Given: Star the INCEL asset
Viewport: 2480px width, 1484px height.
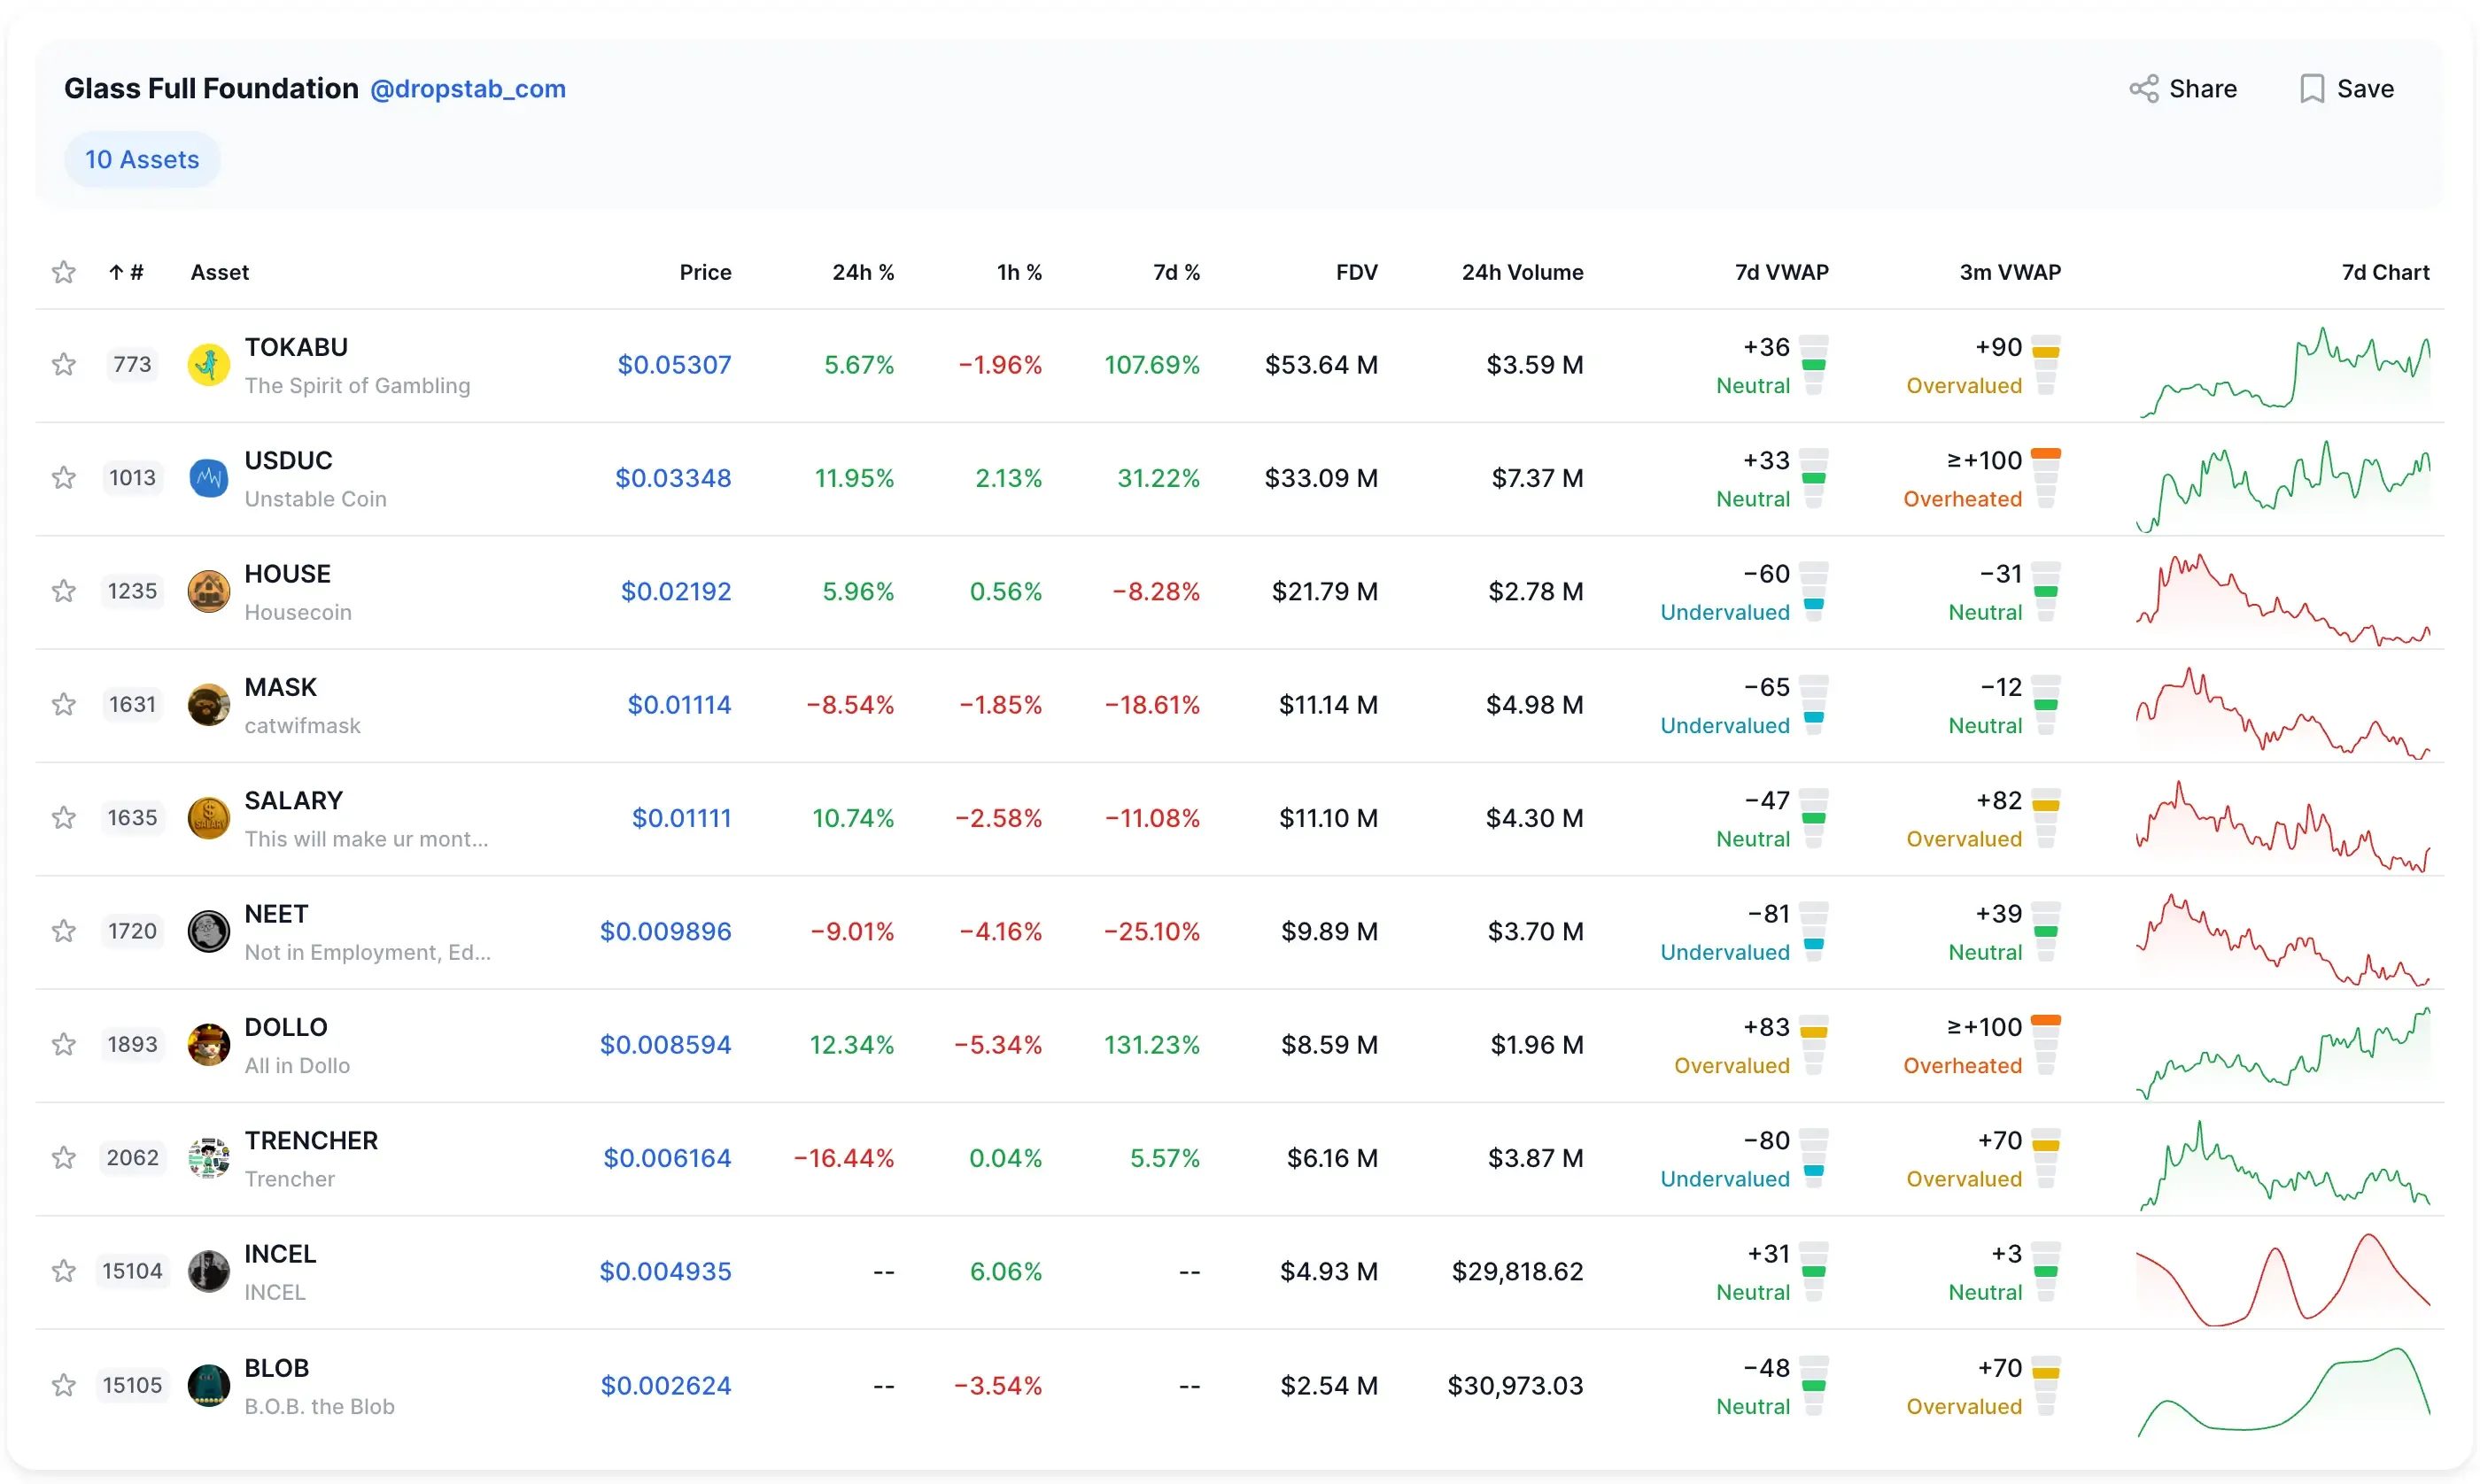Looking at the screenshot, I should click(64, 1271).
